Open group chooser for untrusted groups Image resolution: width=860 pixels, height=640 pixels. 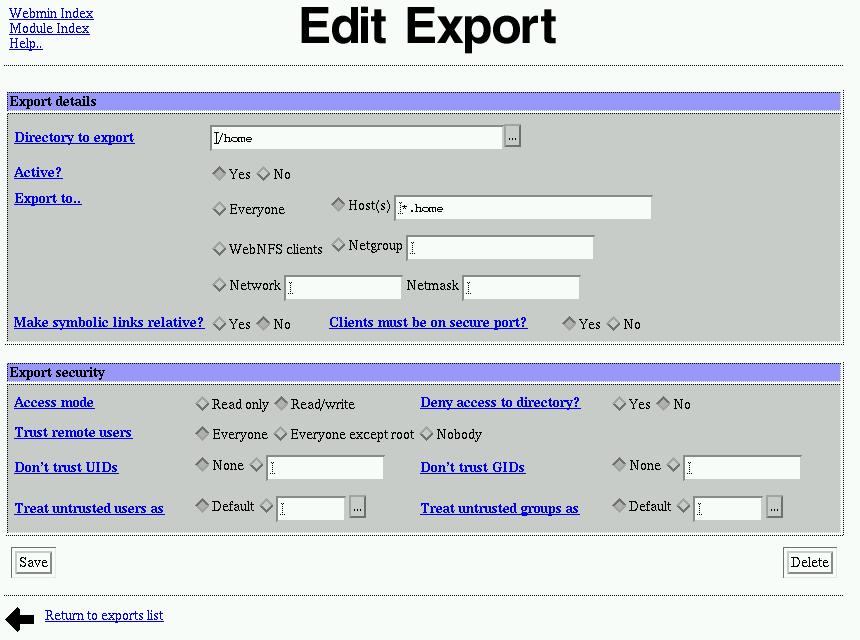[x=774, y=508]
